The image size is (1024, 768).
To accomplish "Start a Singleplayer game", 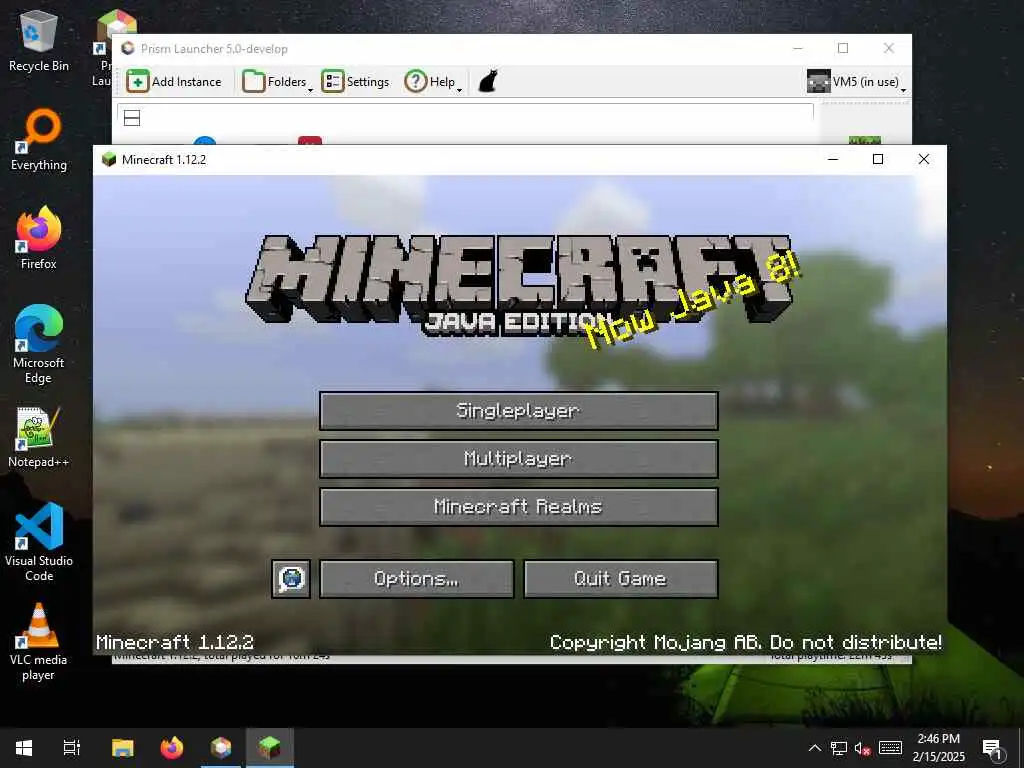I will (x=519, y=411).
